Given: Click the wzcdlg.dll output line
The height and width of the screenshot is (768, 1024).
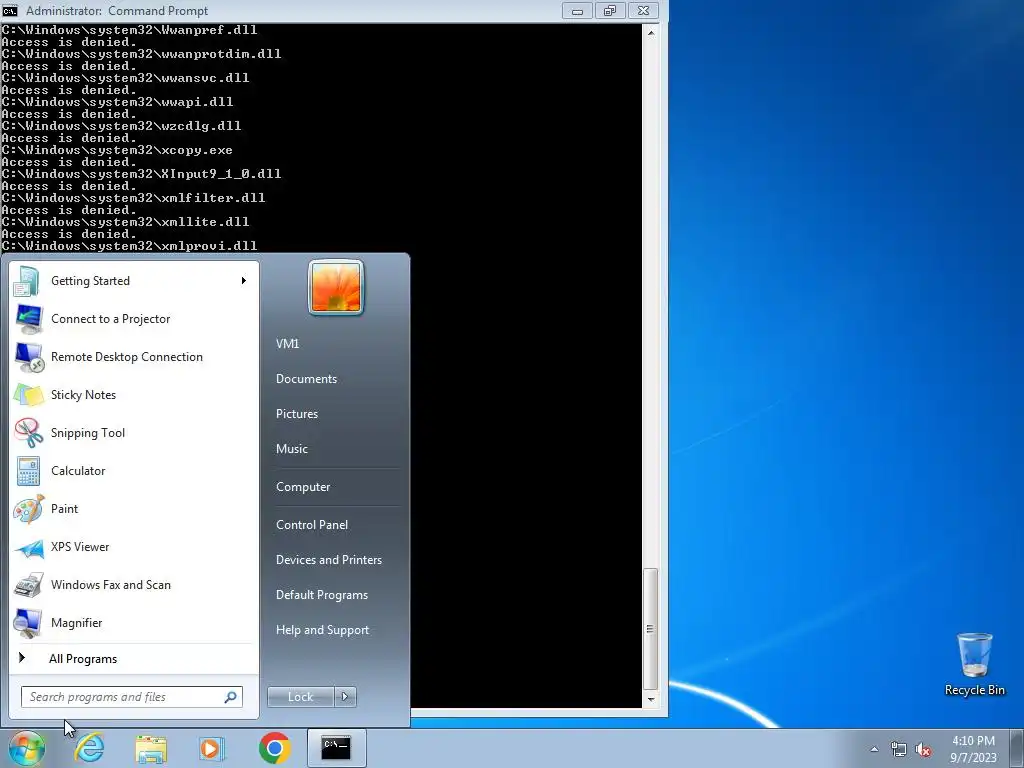Looking at the screenshot, I should click(x=121, y=126).
